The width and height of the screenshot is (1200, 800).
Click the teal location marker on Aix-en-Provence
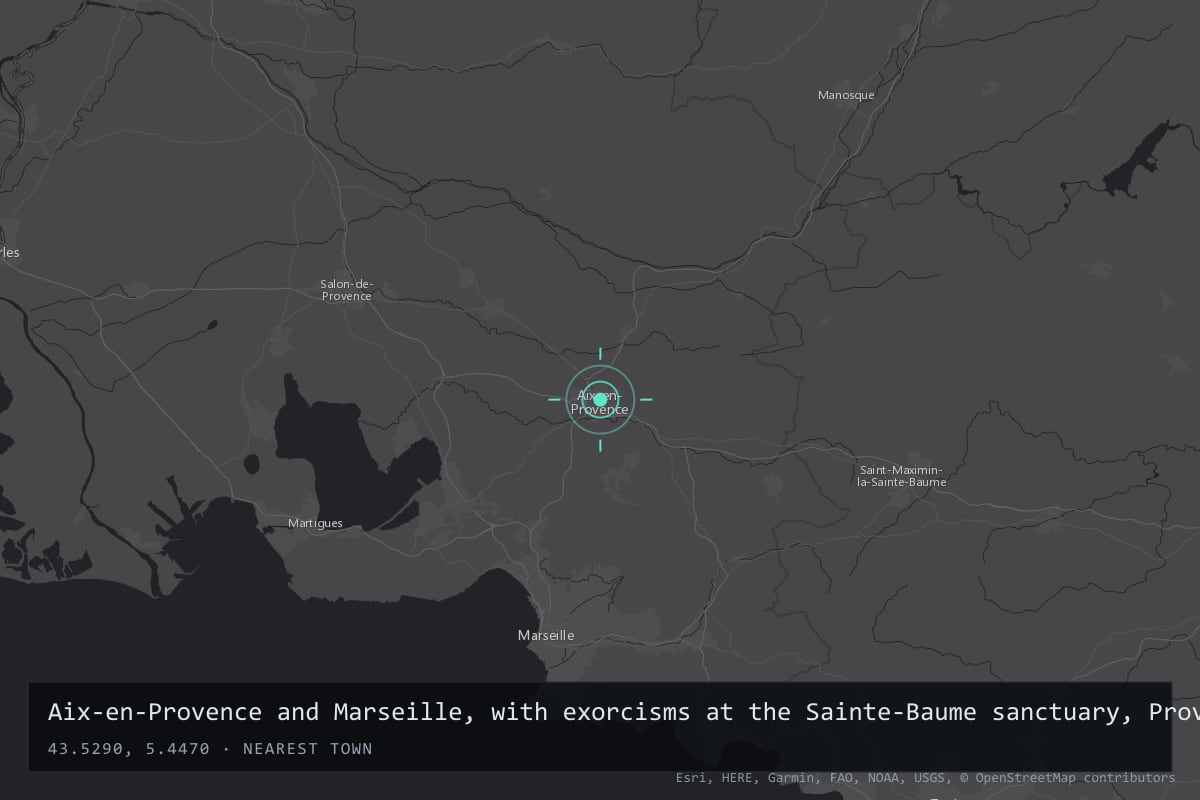pos(600,399)
